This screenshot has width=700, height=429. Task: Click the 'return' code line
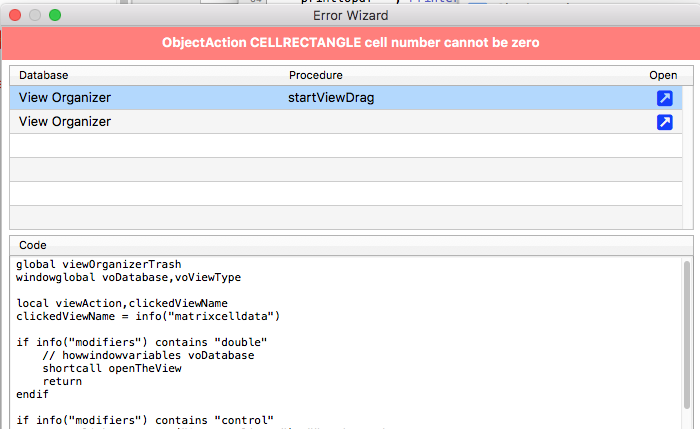[62, 381]
